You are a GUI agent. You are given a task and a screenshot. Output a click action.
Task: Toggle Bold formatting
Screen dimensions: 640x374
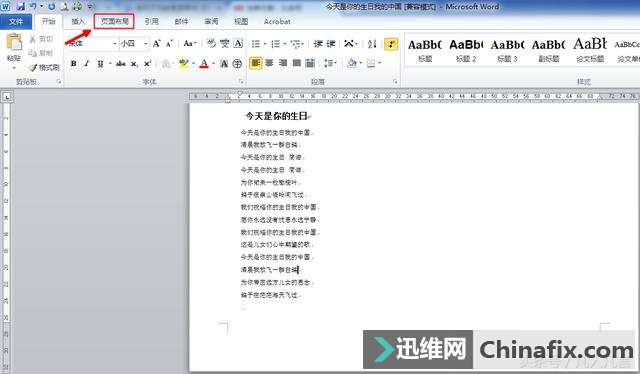(x=73, y=64)
